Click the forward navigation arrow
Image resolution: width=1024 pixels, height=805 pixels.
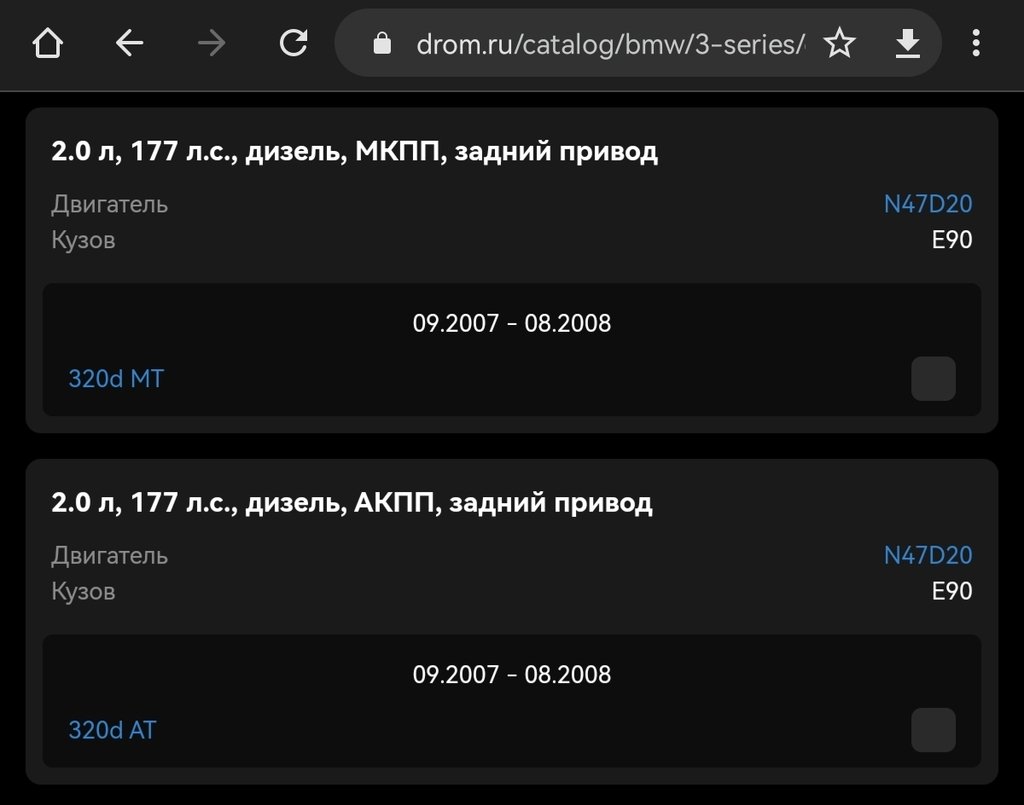[x=211, y=43]
